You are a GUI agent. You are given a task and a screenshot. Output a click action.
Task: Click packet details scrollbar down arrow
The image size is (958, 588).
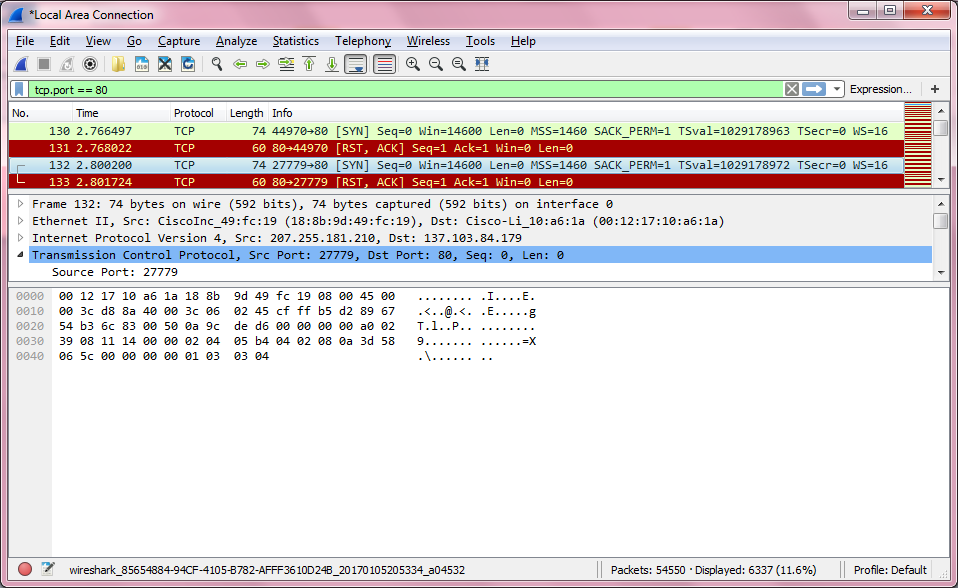pos(941,273)
